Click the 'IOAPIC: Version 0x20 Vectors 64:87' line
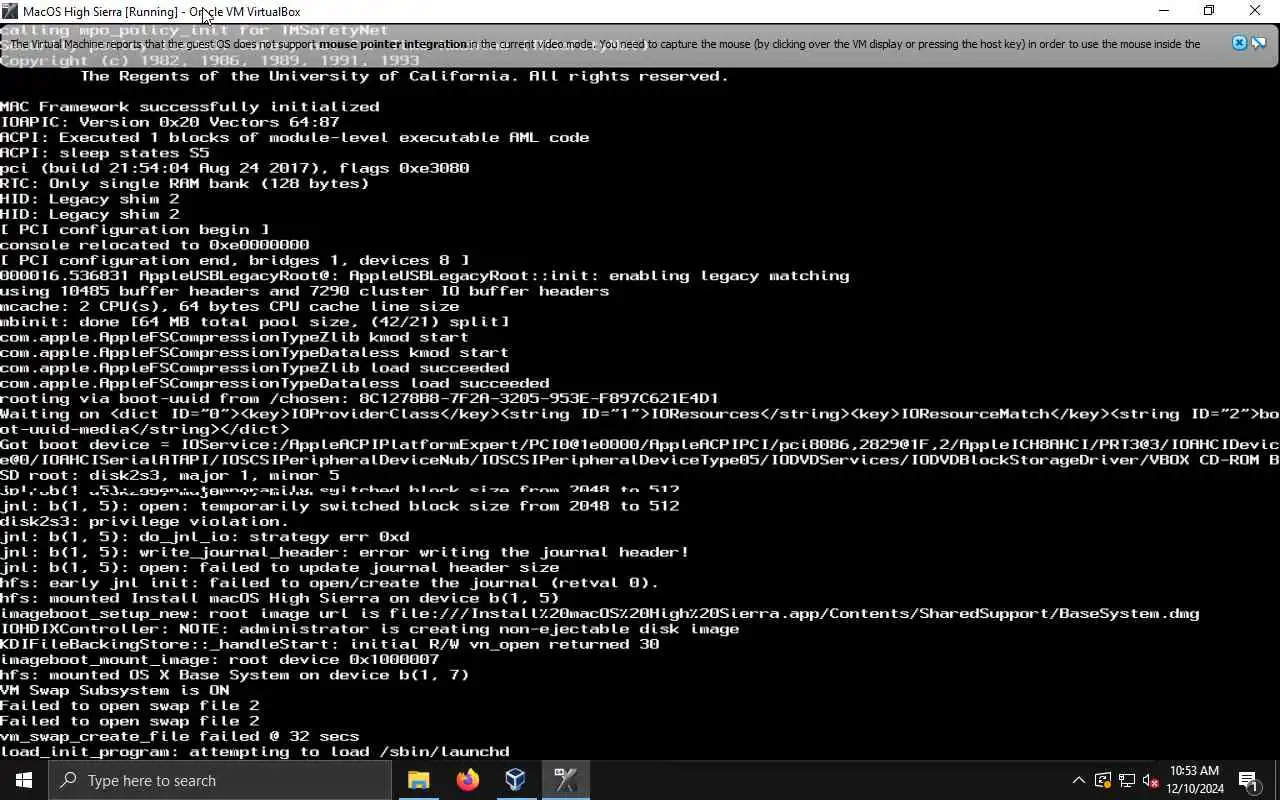This screenshot has height=800, width=1280. 170,122
